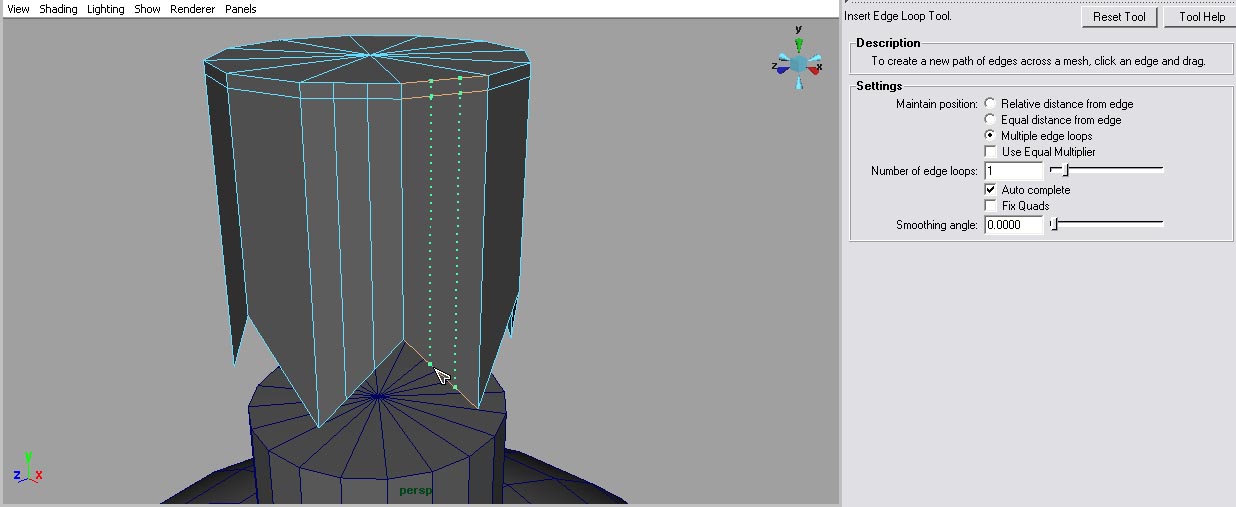Open the Renderer menu
1236x507 pixels.
[x=192, y=9]
